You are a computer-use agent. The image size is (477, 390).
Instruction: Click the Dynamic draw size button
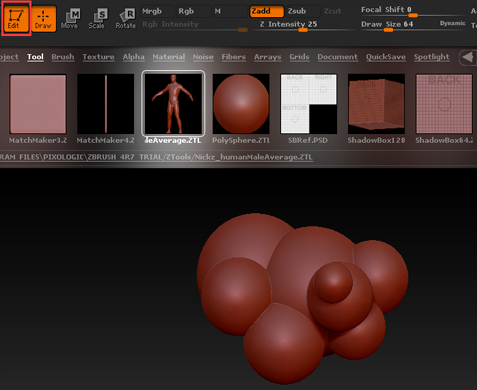tap(452, 23)
